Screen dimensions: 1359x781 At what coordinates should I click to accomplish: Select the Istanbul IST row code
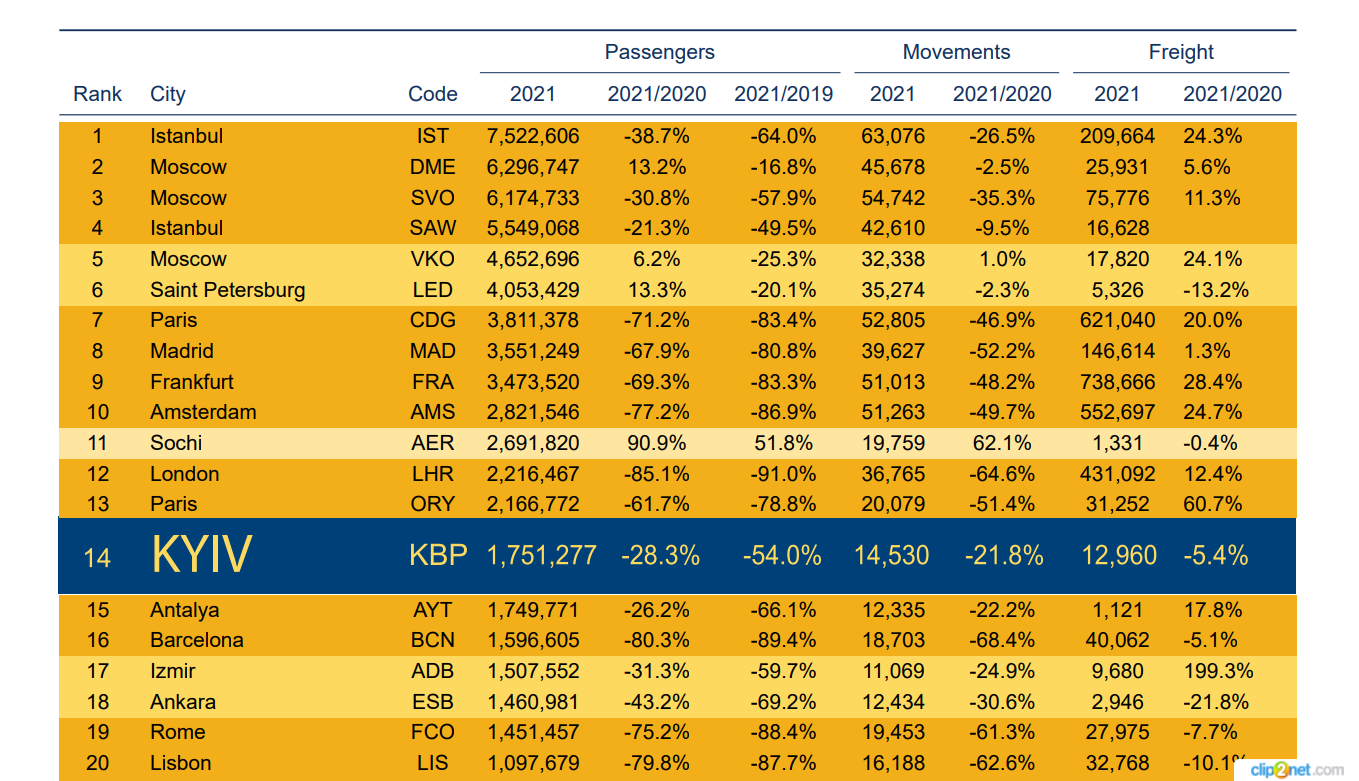point(433,136)
